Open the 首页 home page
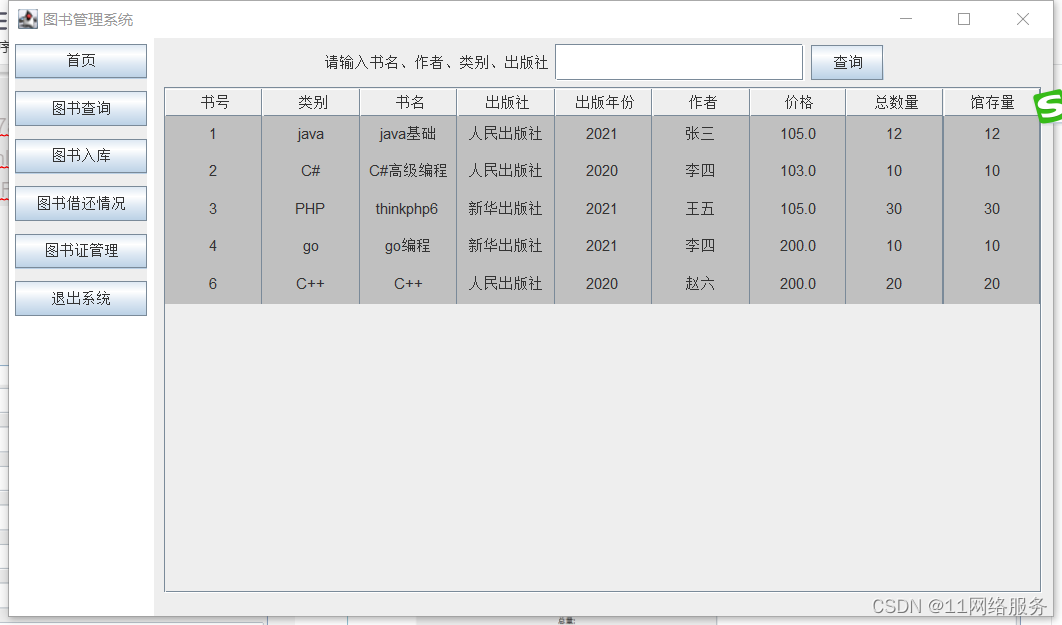 tap(81, 61)
